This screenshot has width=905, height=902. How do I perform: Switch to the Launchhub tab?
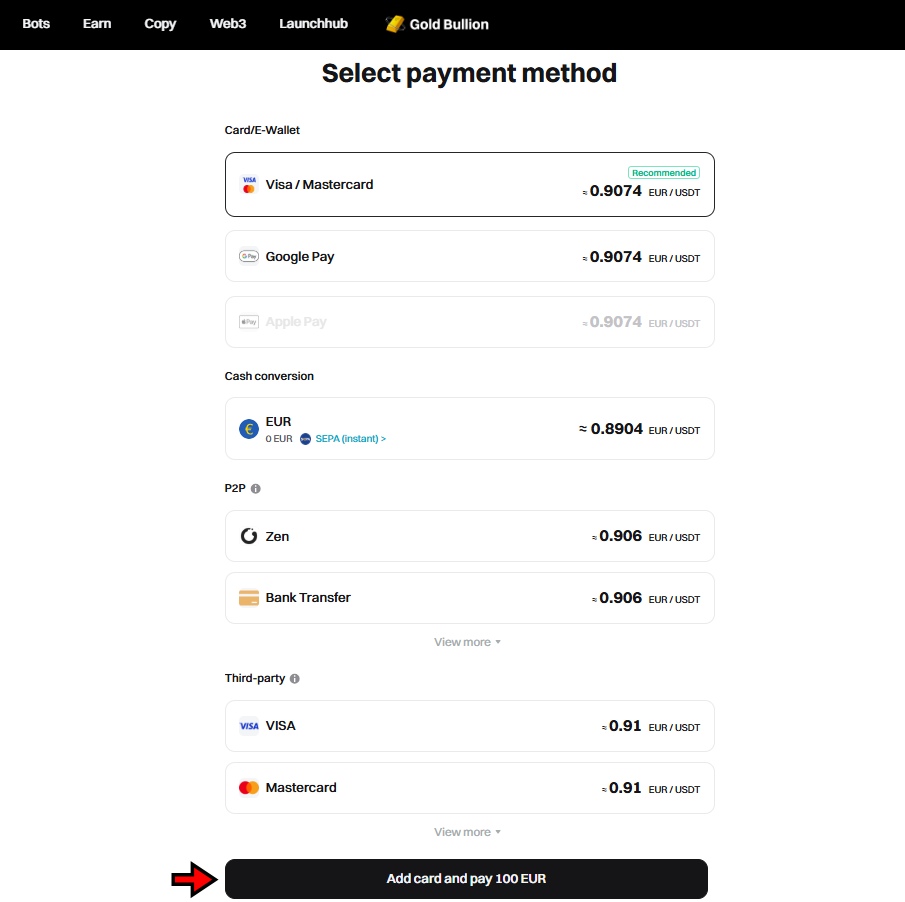pos(313,24)
